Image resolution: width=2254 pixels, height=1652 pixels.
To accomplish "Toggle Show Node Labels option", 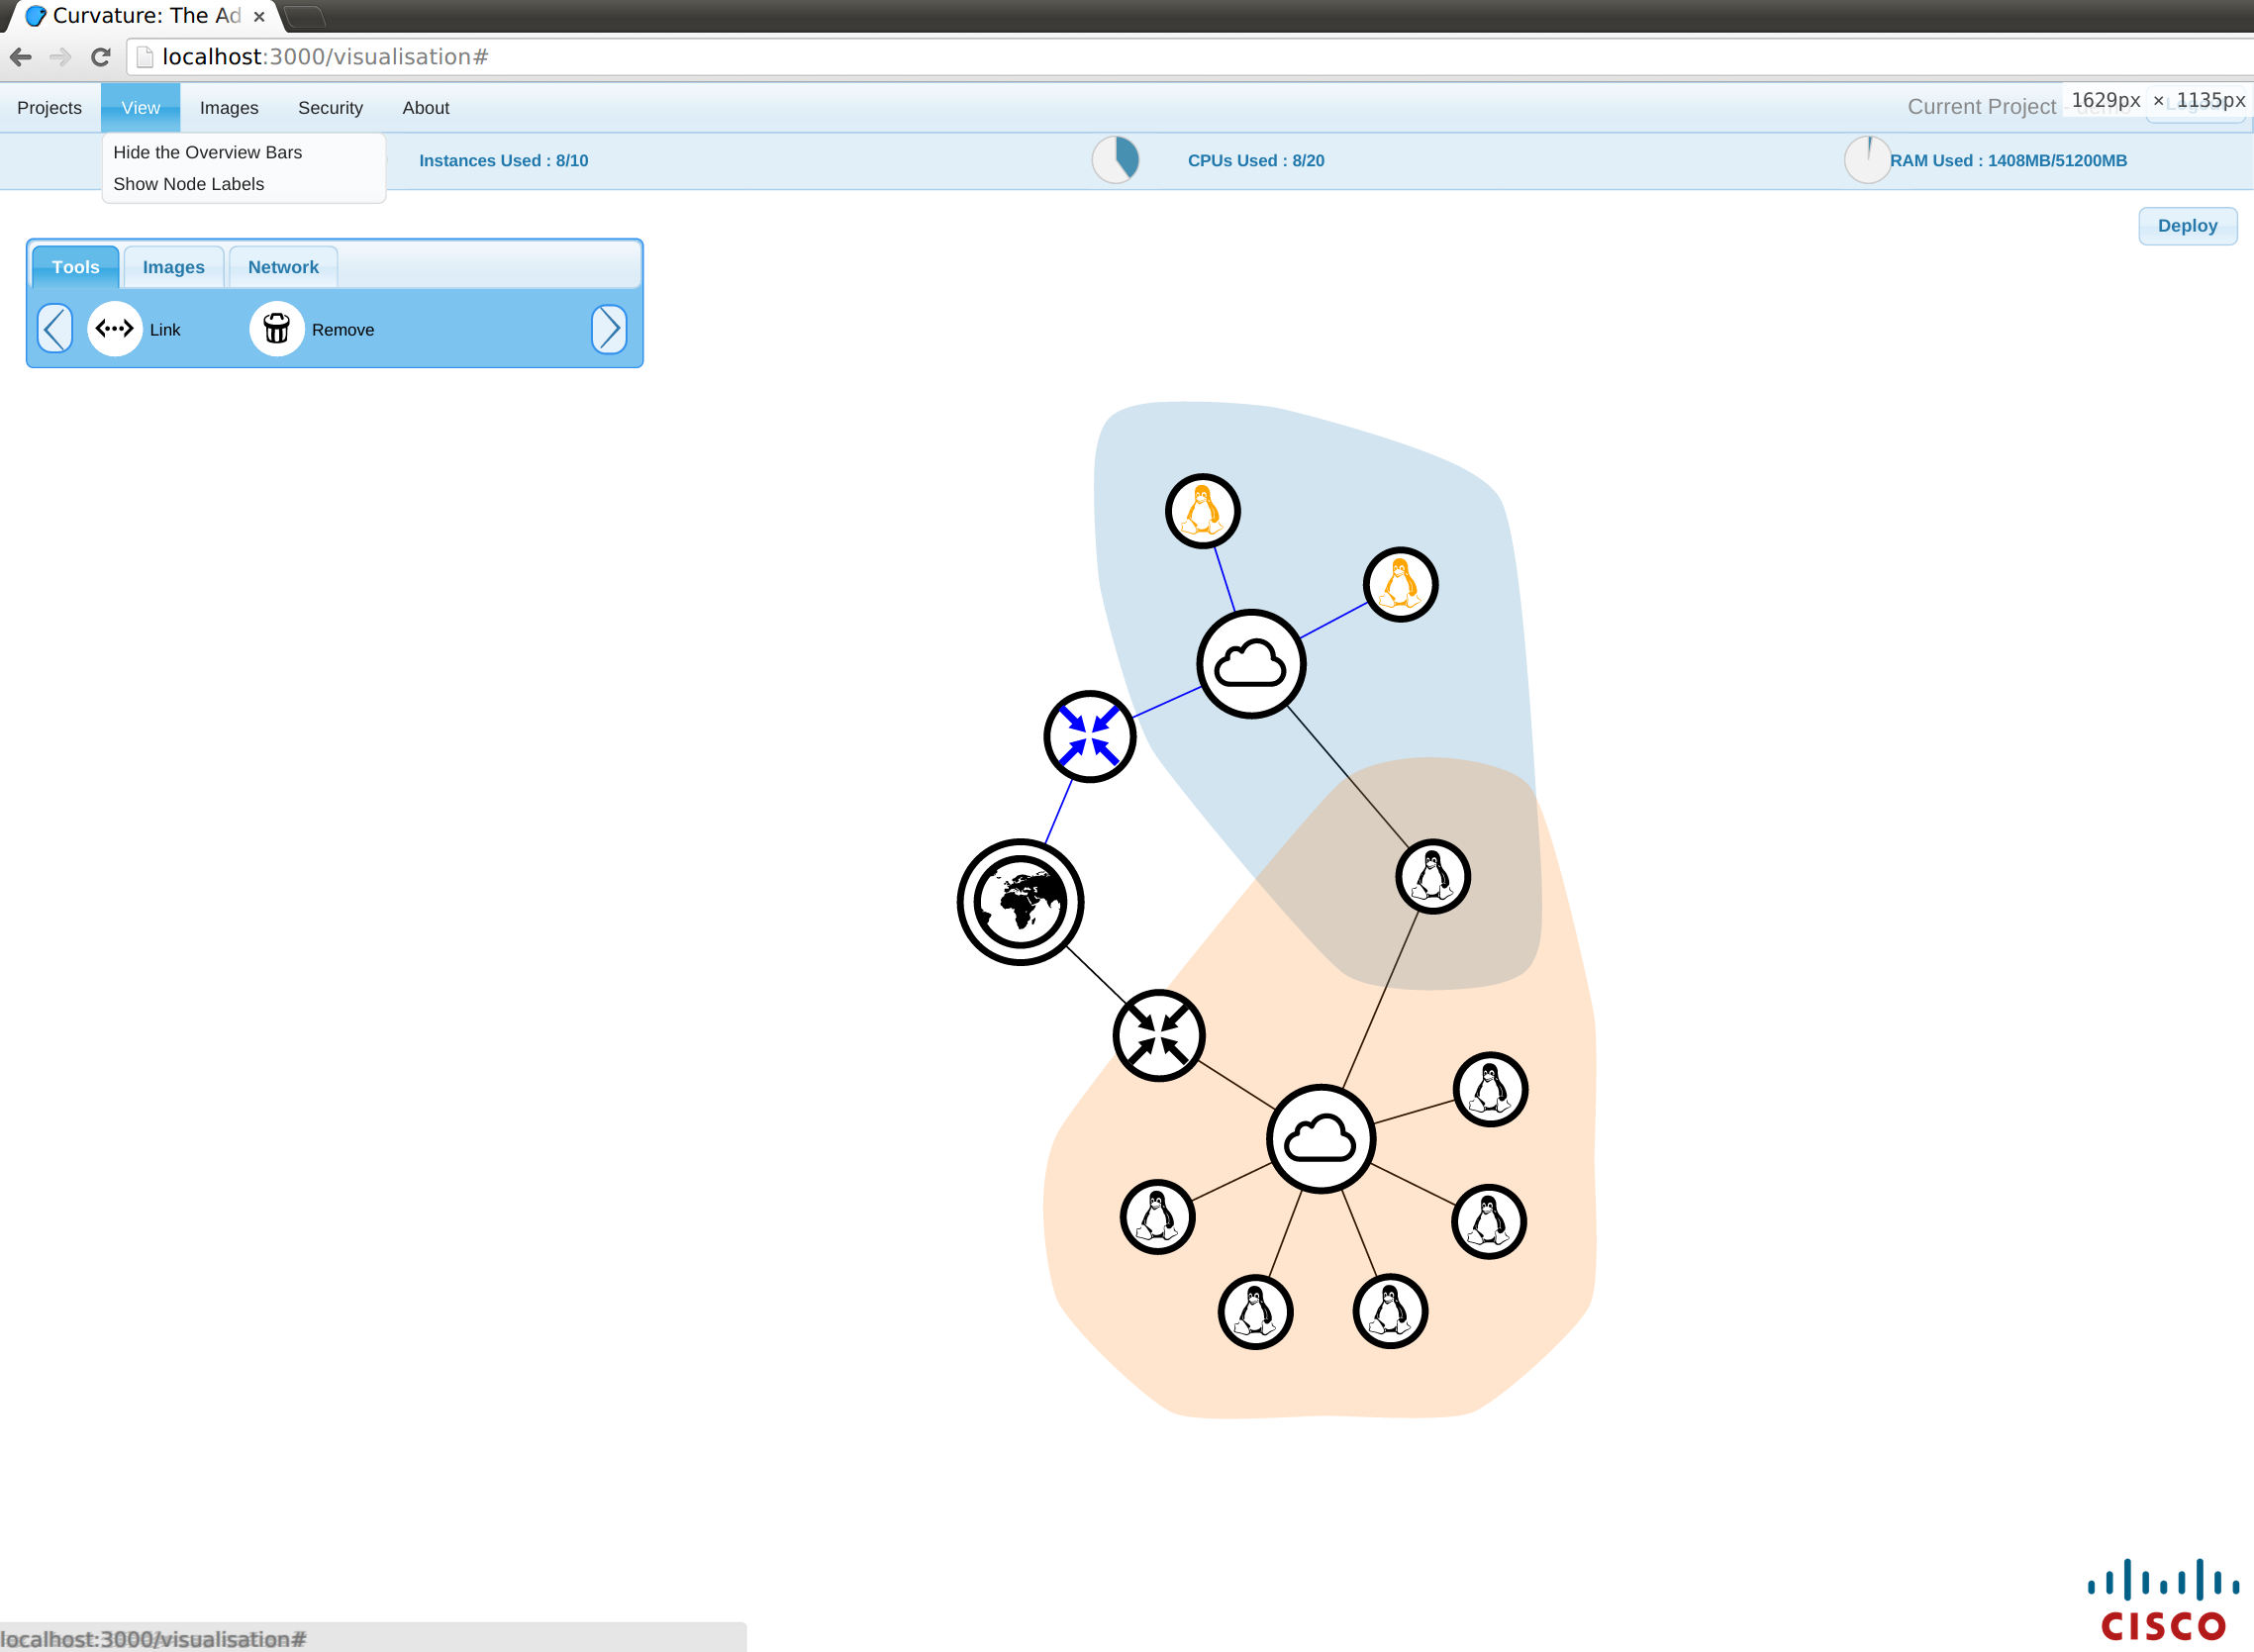I will coord(188,184).
